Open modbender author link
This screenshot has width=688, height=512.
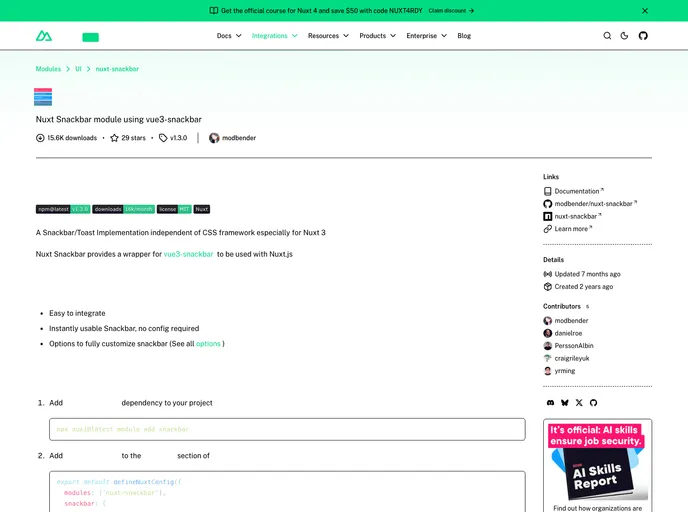pos(239,138)
